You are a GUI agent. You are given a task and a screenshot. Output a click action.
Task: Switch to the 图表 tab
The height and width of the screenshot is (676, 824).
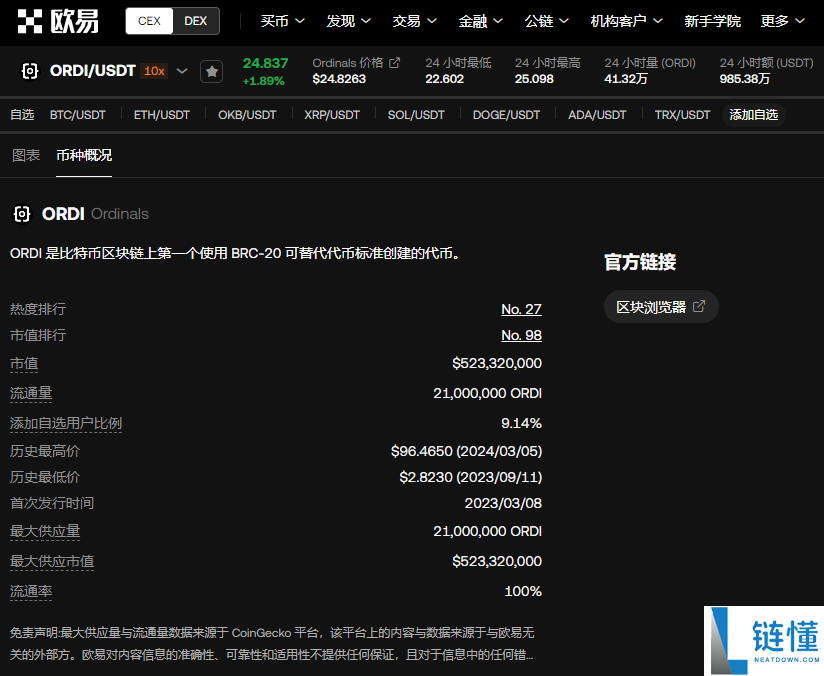click(26, 155)
